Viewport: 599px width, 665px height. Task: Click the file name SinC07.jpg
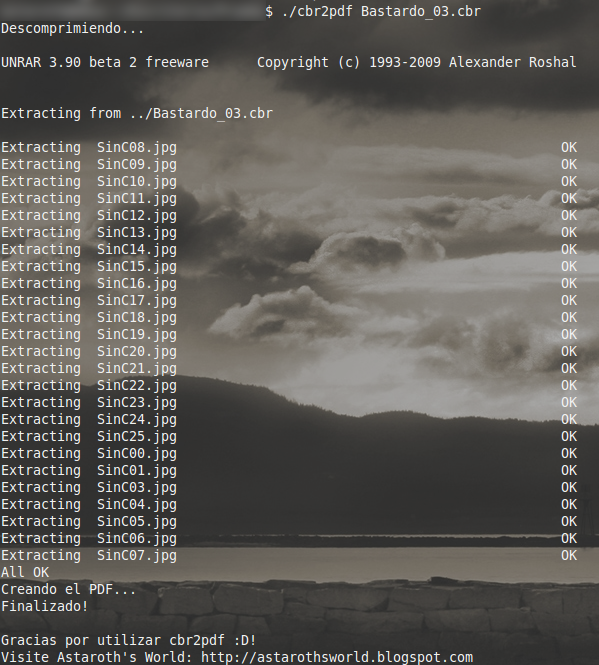click(137, 555)
